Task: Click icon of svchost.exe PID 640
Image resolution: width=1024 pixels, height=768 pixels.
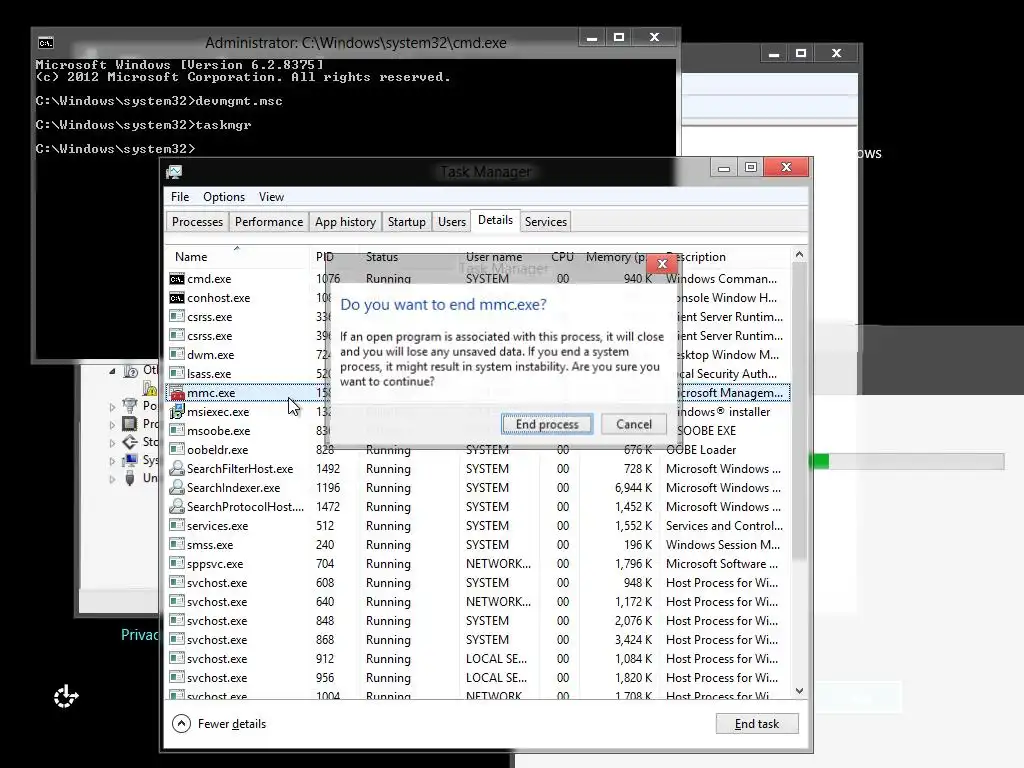Action: click(x=176, y=601)
